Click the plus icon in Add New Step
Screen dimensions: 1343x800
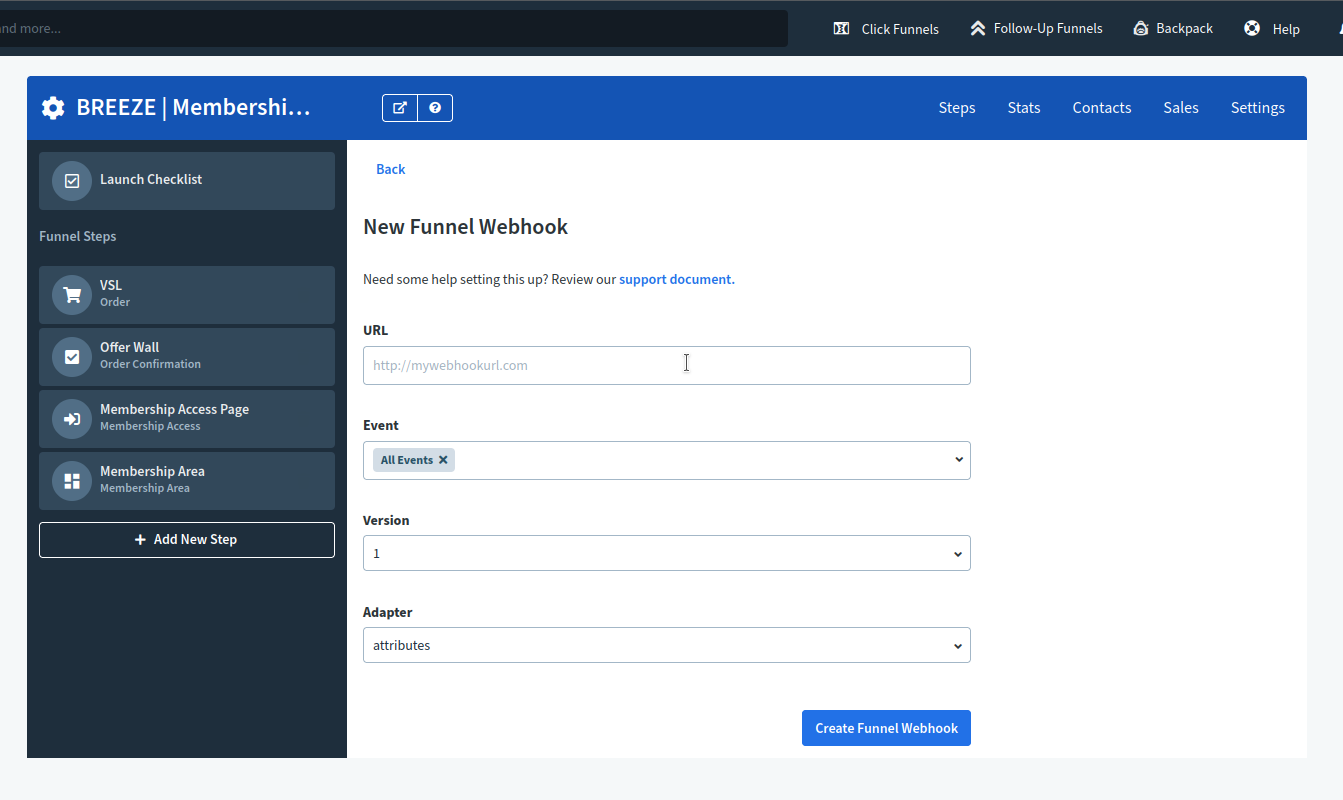click(141, 540)
